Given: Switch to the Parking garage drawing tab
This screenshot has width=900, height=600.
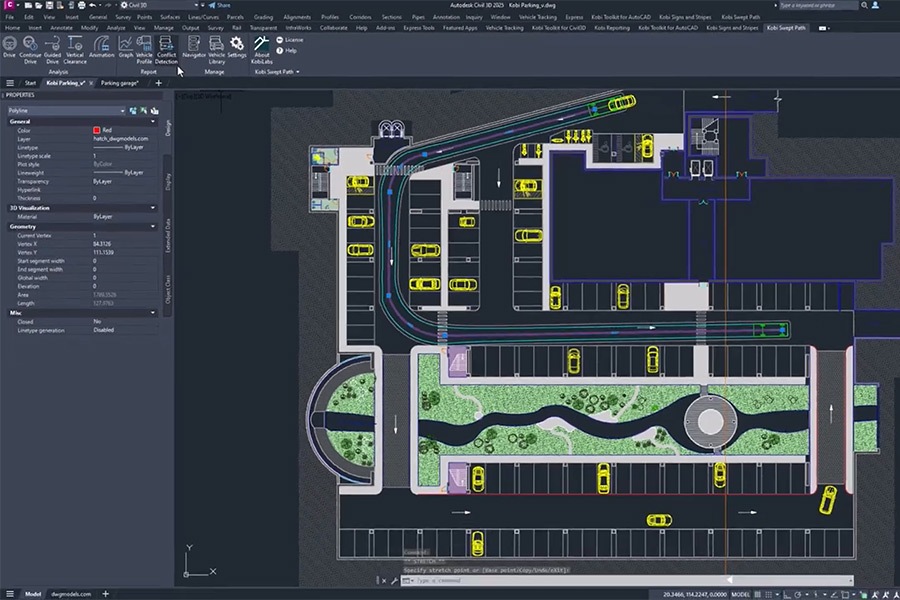Looking at the screenshot, I should [x=120, y=83].
